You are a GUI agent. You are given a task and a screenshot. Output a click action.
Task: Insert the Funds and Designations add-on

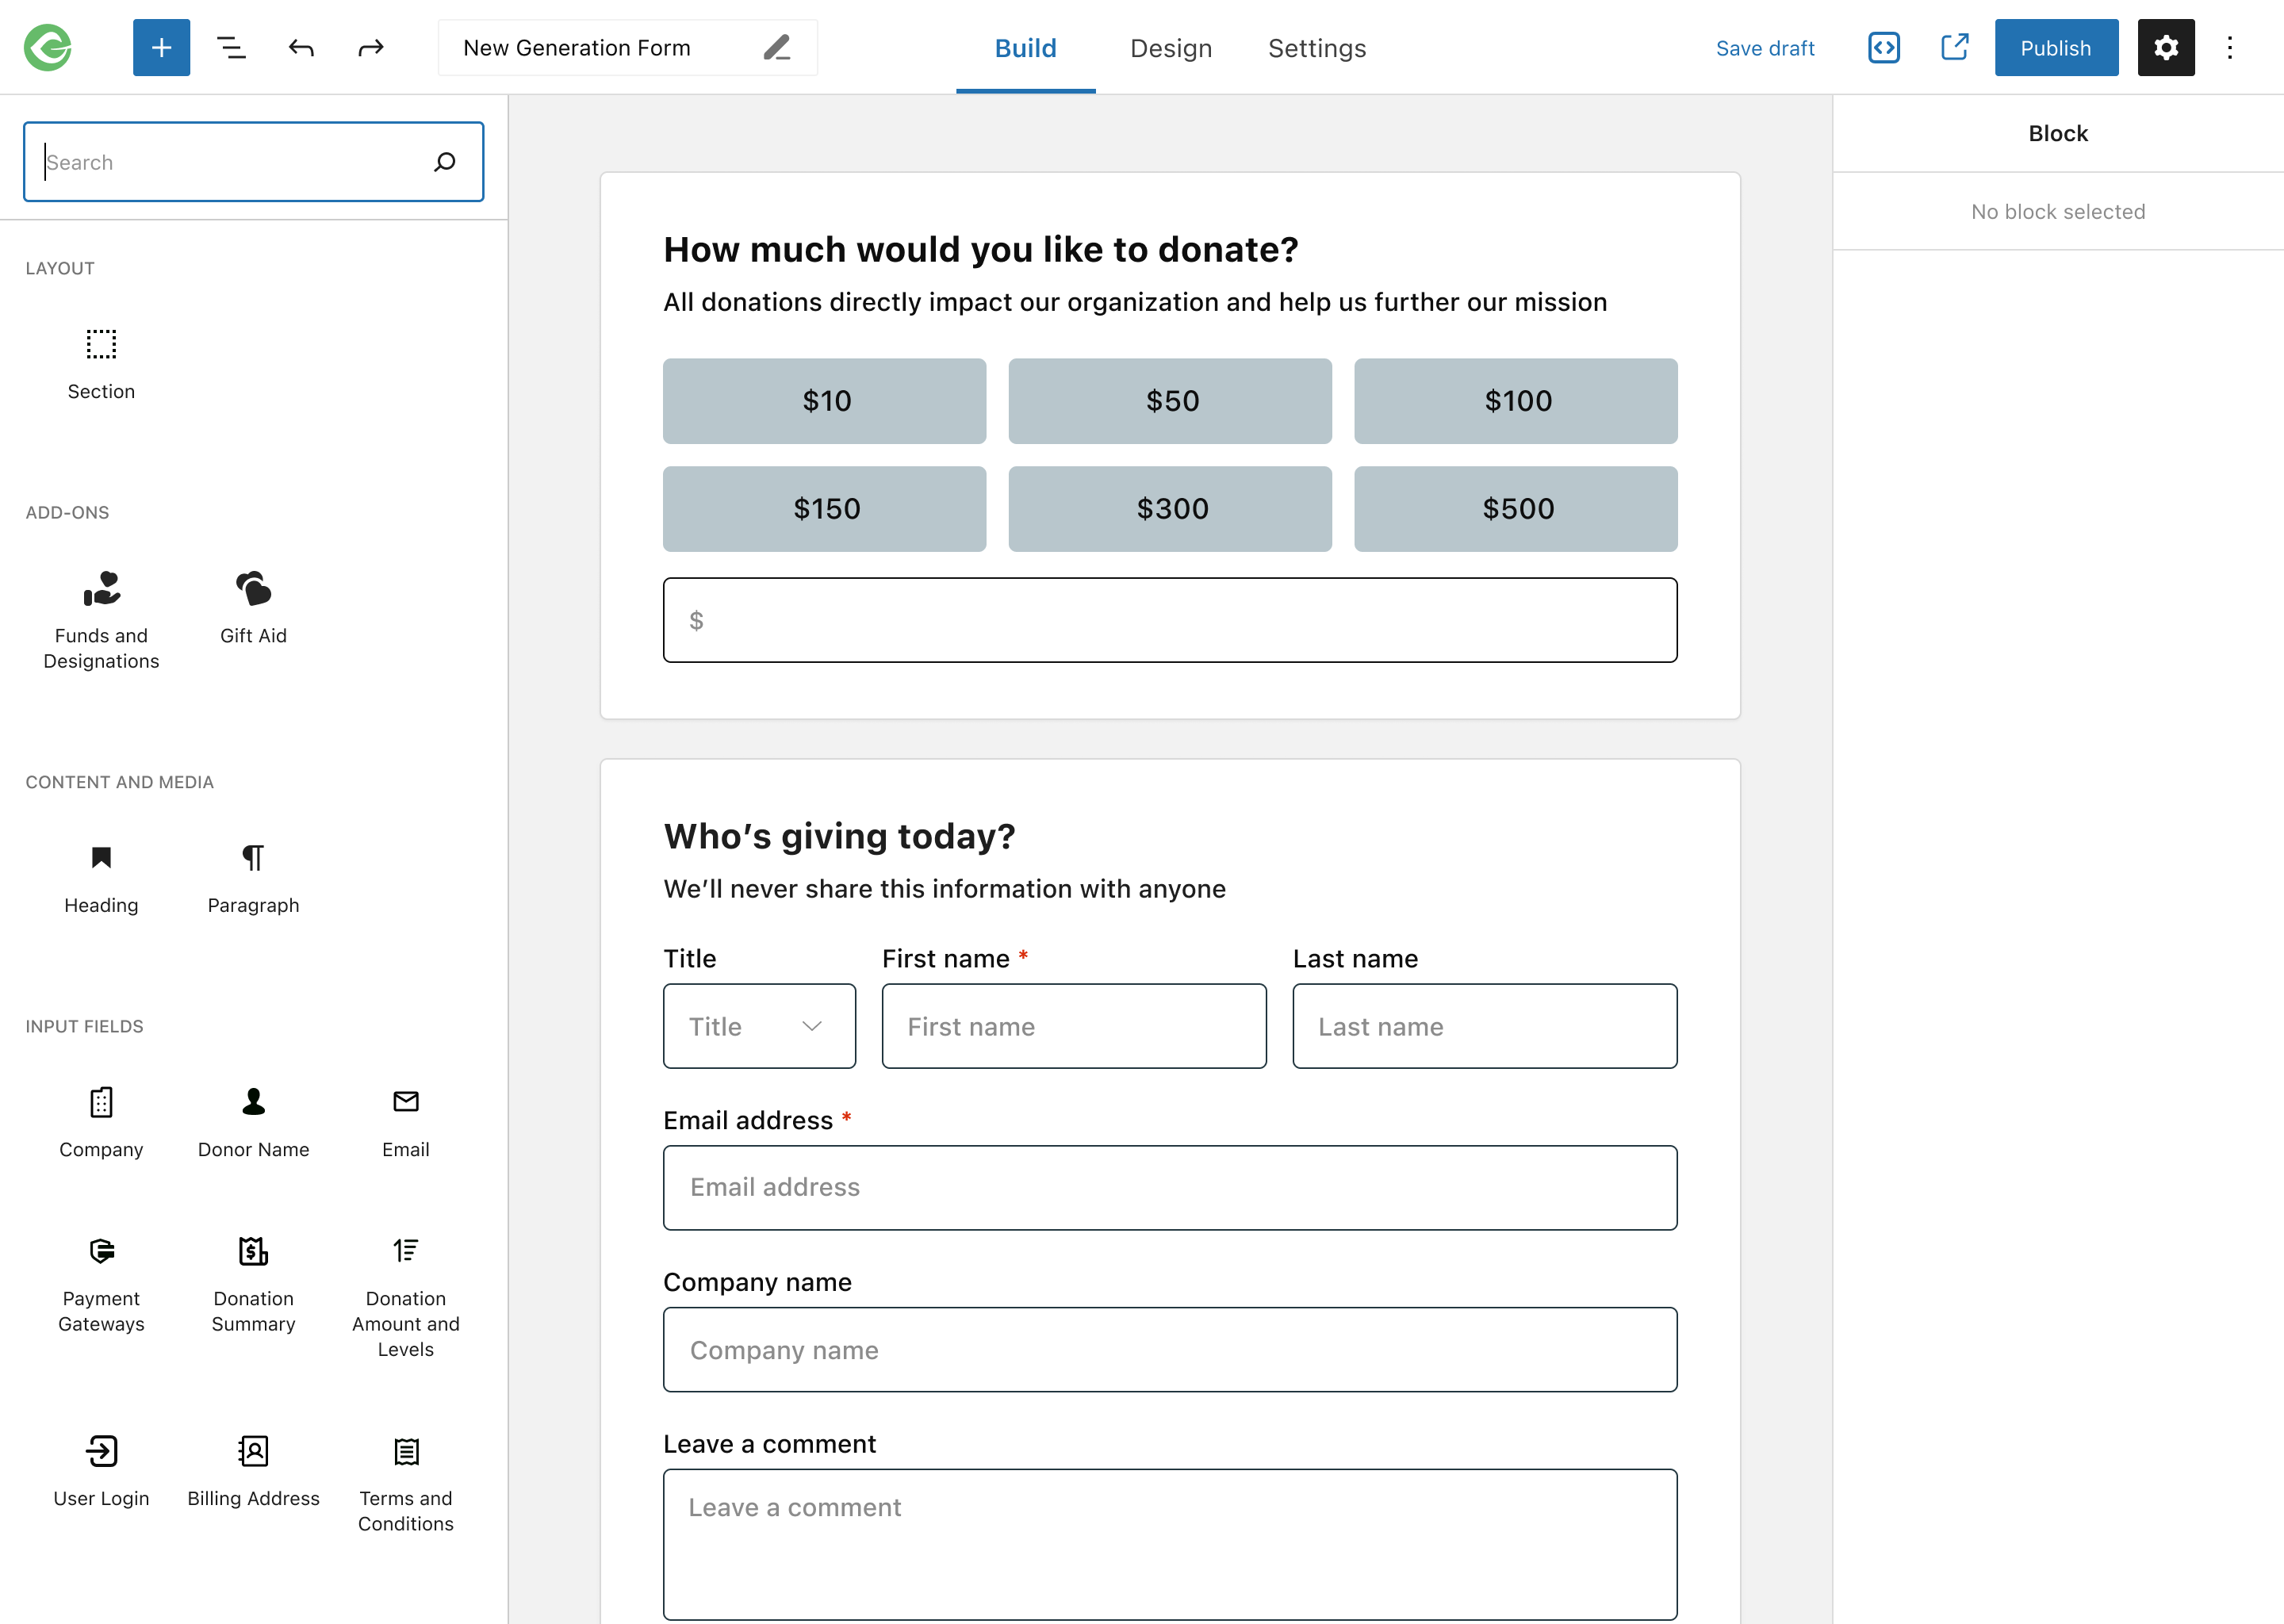tap(101, 619)
